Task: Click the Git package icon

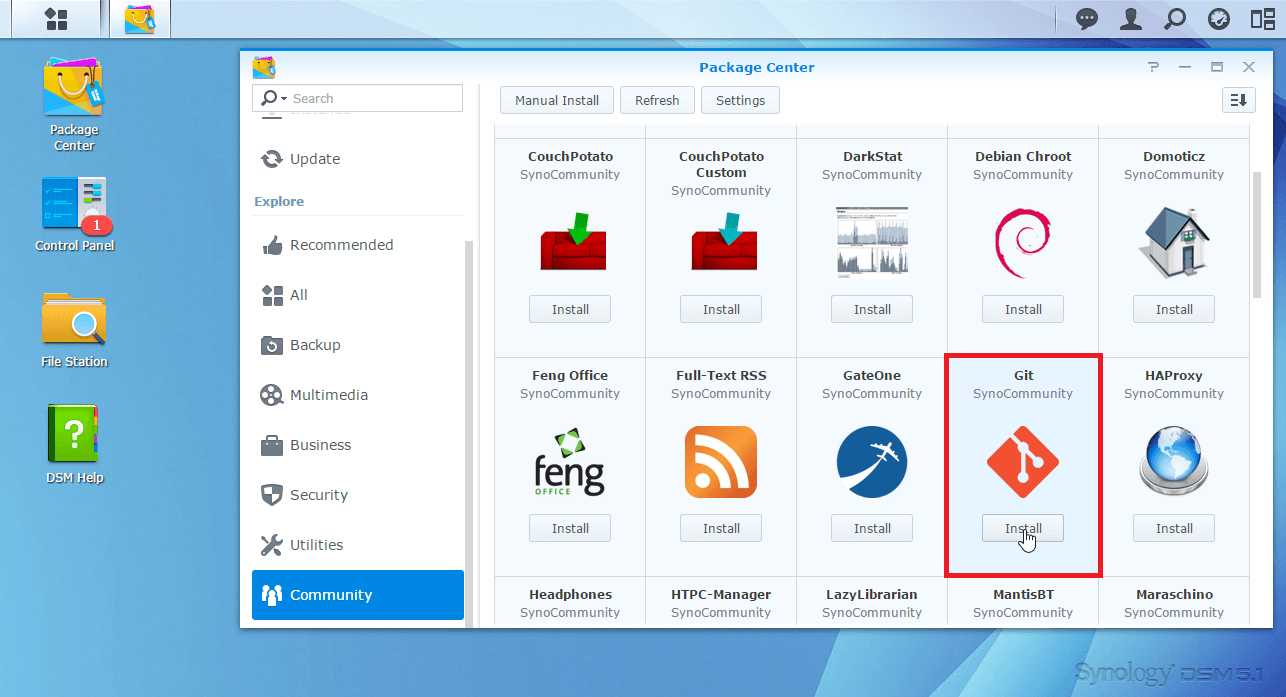Action: [1022, 462]
